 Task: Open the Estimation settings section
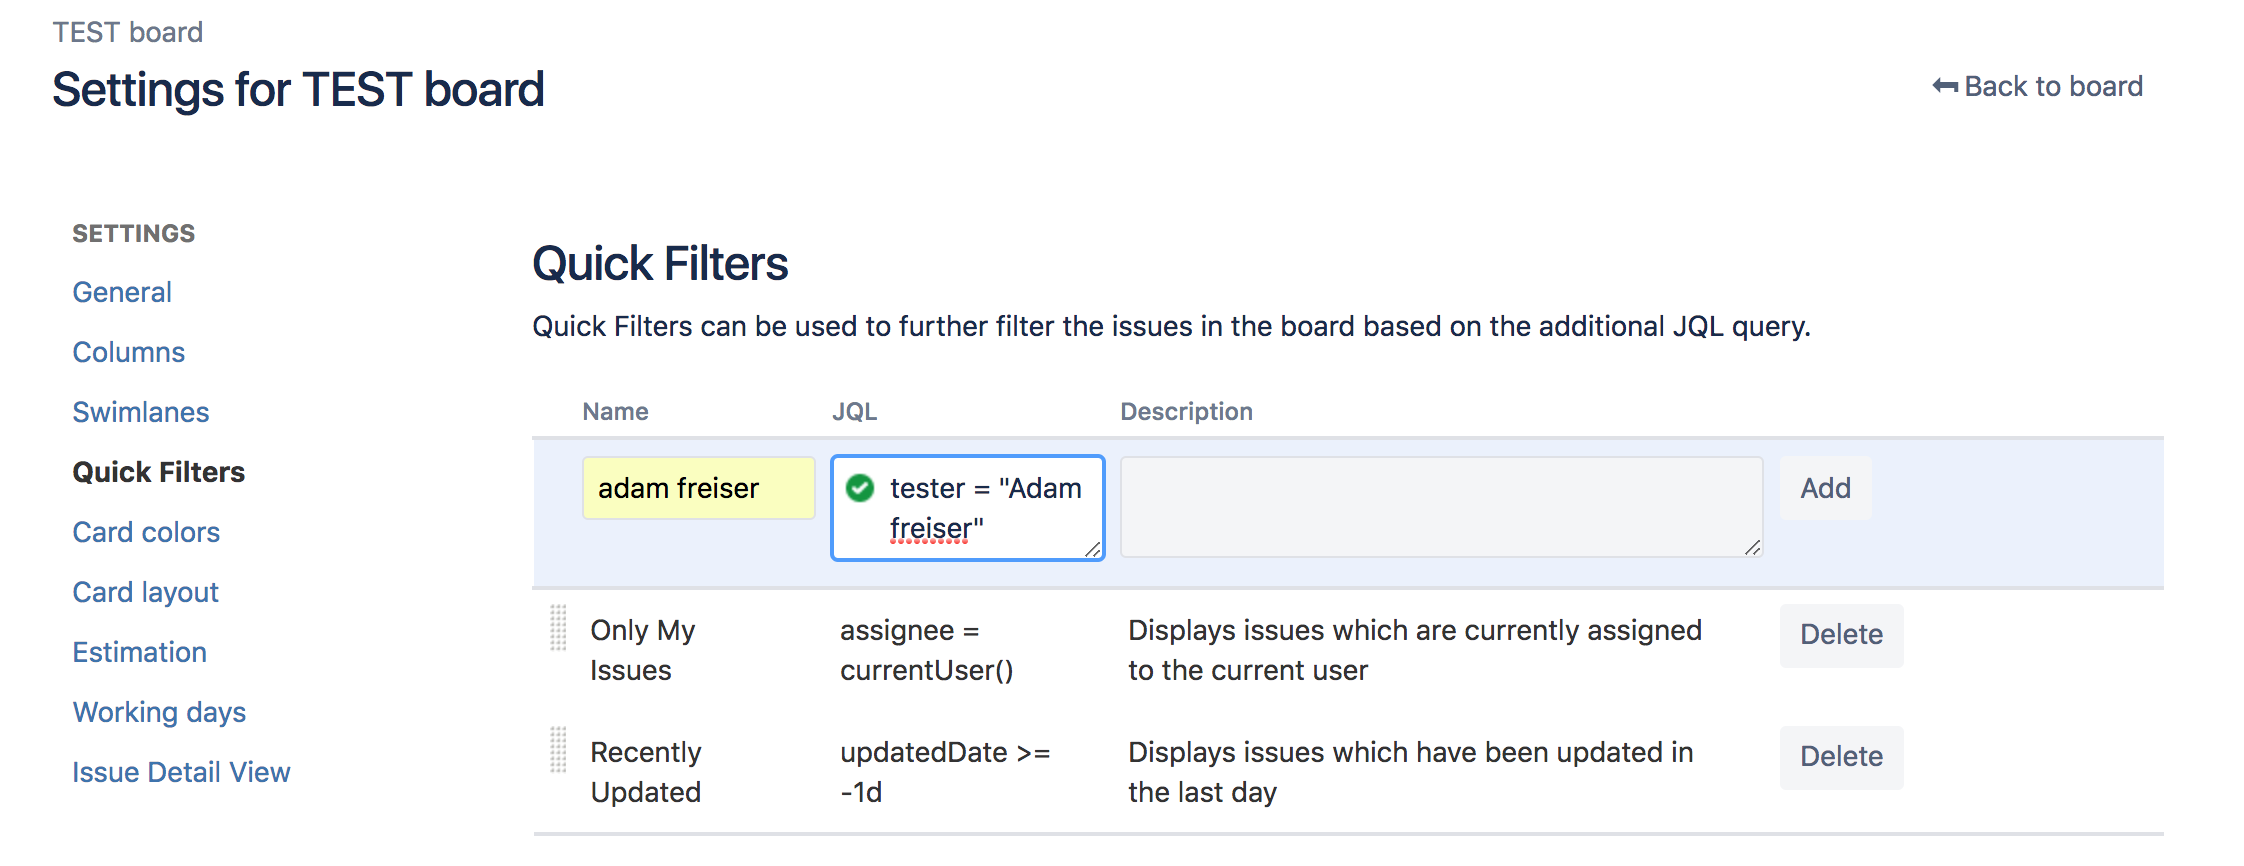click(x=139, y=652)
